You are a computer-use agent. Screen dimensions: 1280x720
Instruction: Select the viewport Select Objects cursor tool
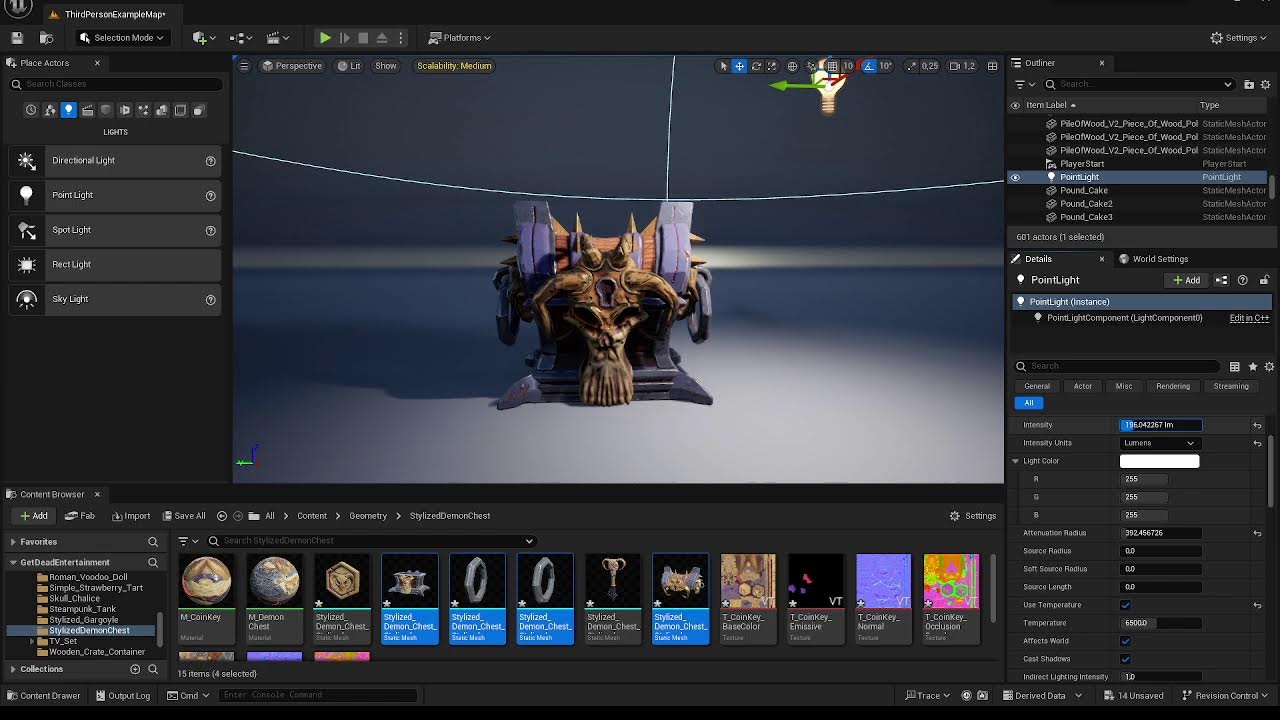pyautogui.click(x=723, y=66)
